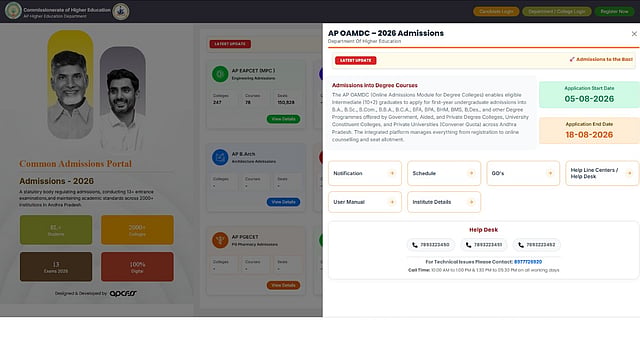Click the first help desk phone icon
Image resolution: width=640 pixels, height=360 pixels.
click(415, 245)
